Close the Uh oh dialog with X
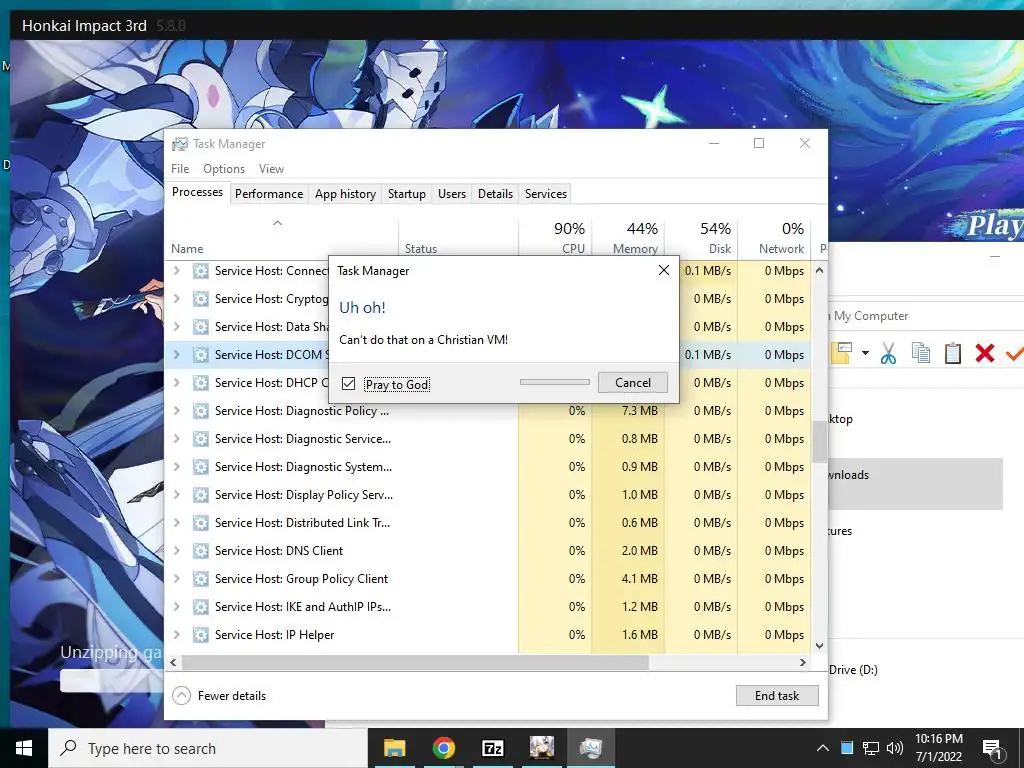 tap(664, 270)
